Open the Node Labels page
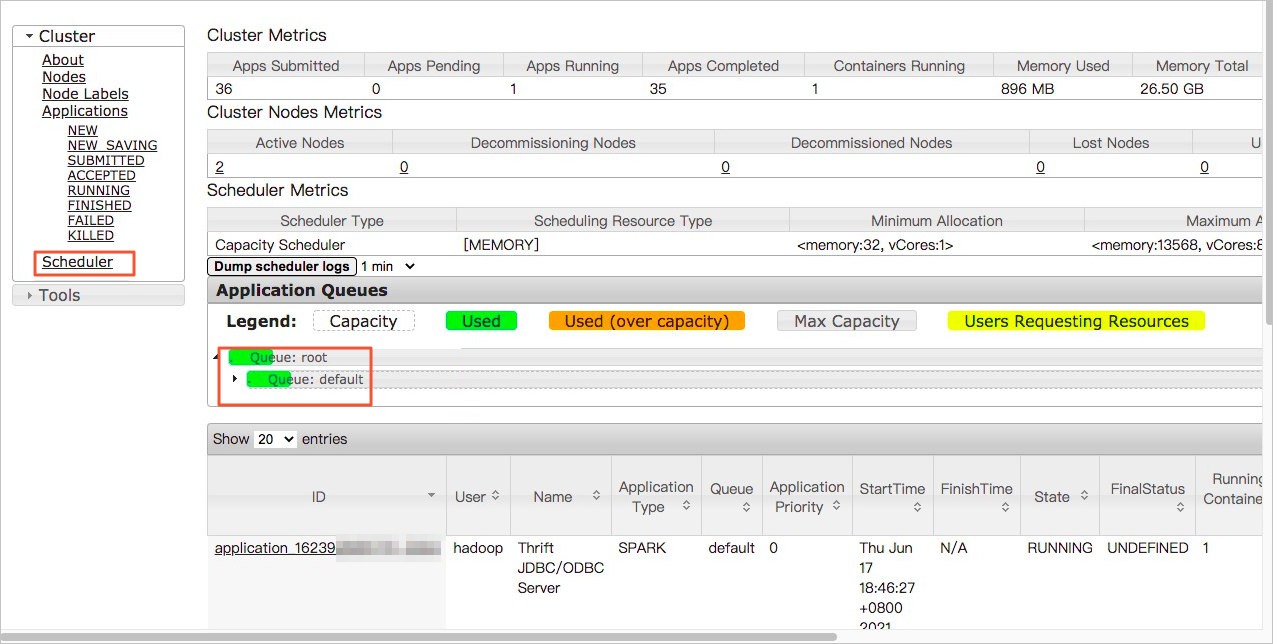This screenshot has width=1273, height=644. click(x=85, y=94)
